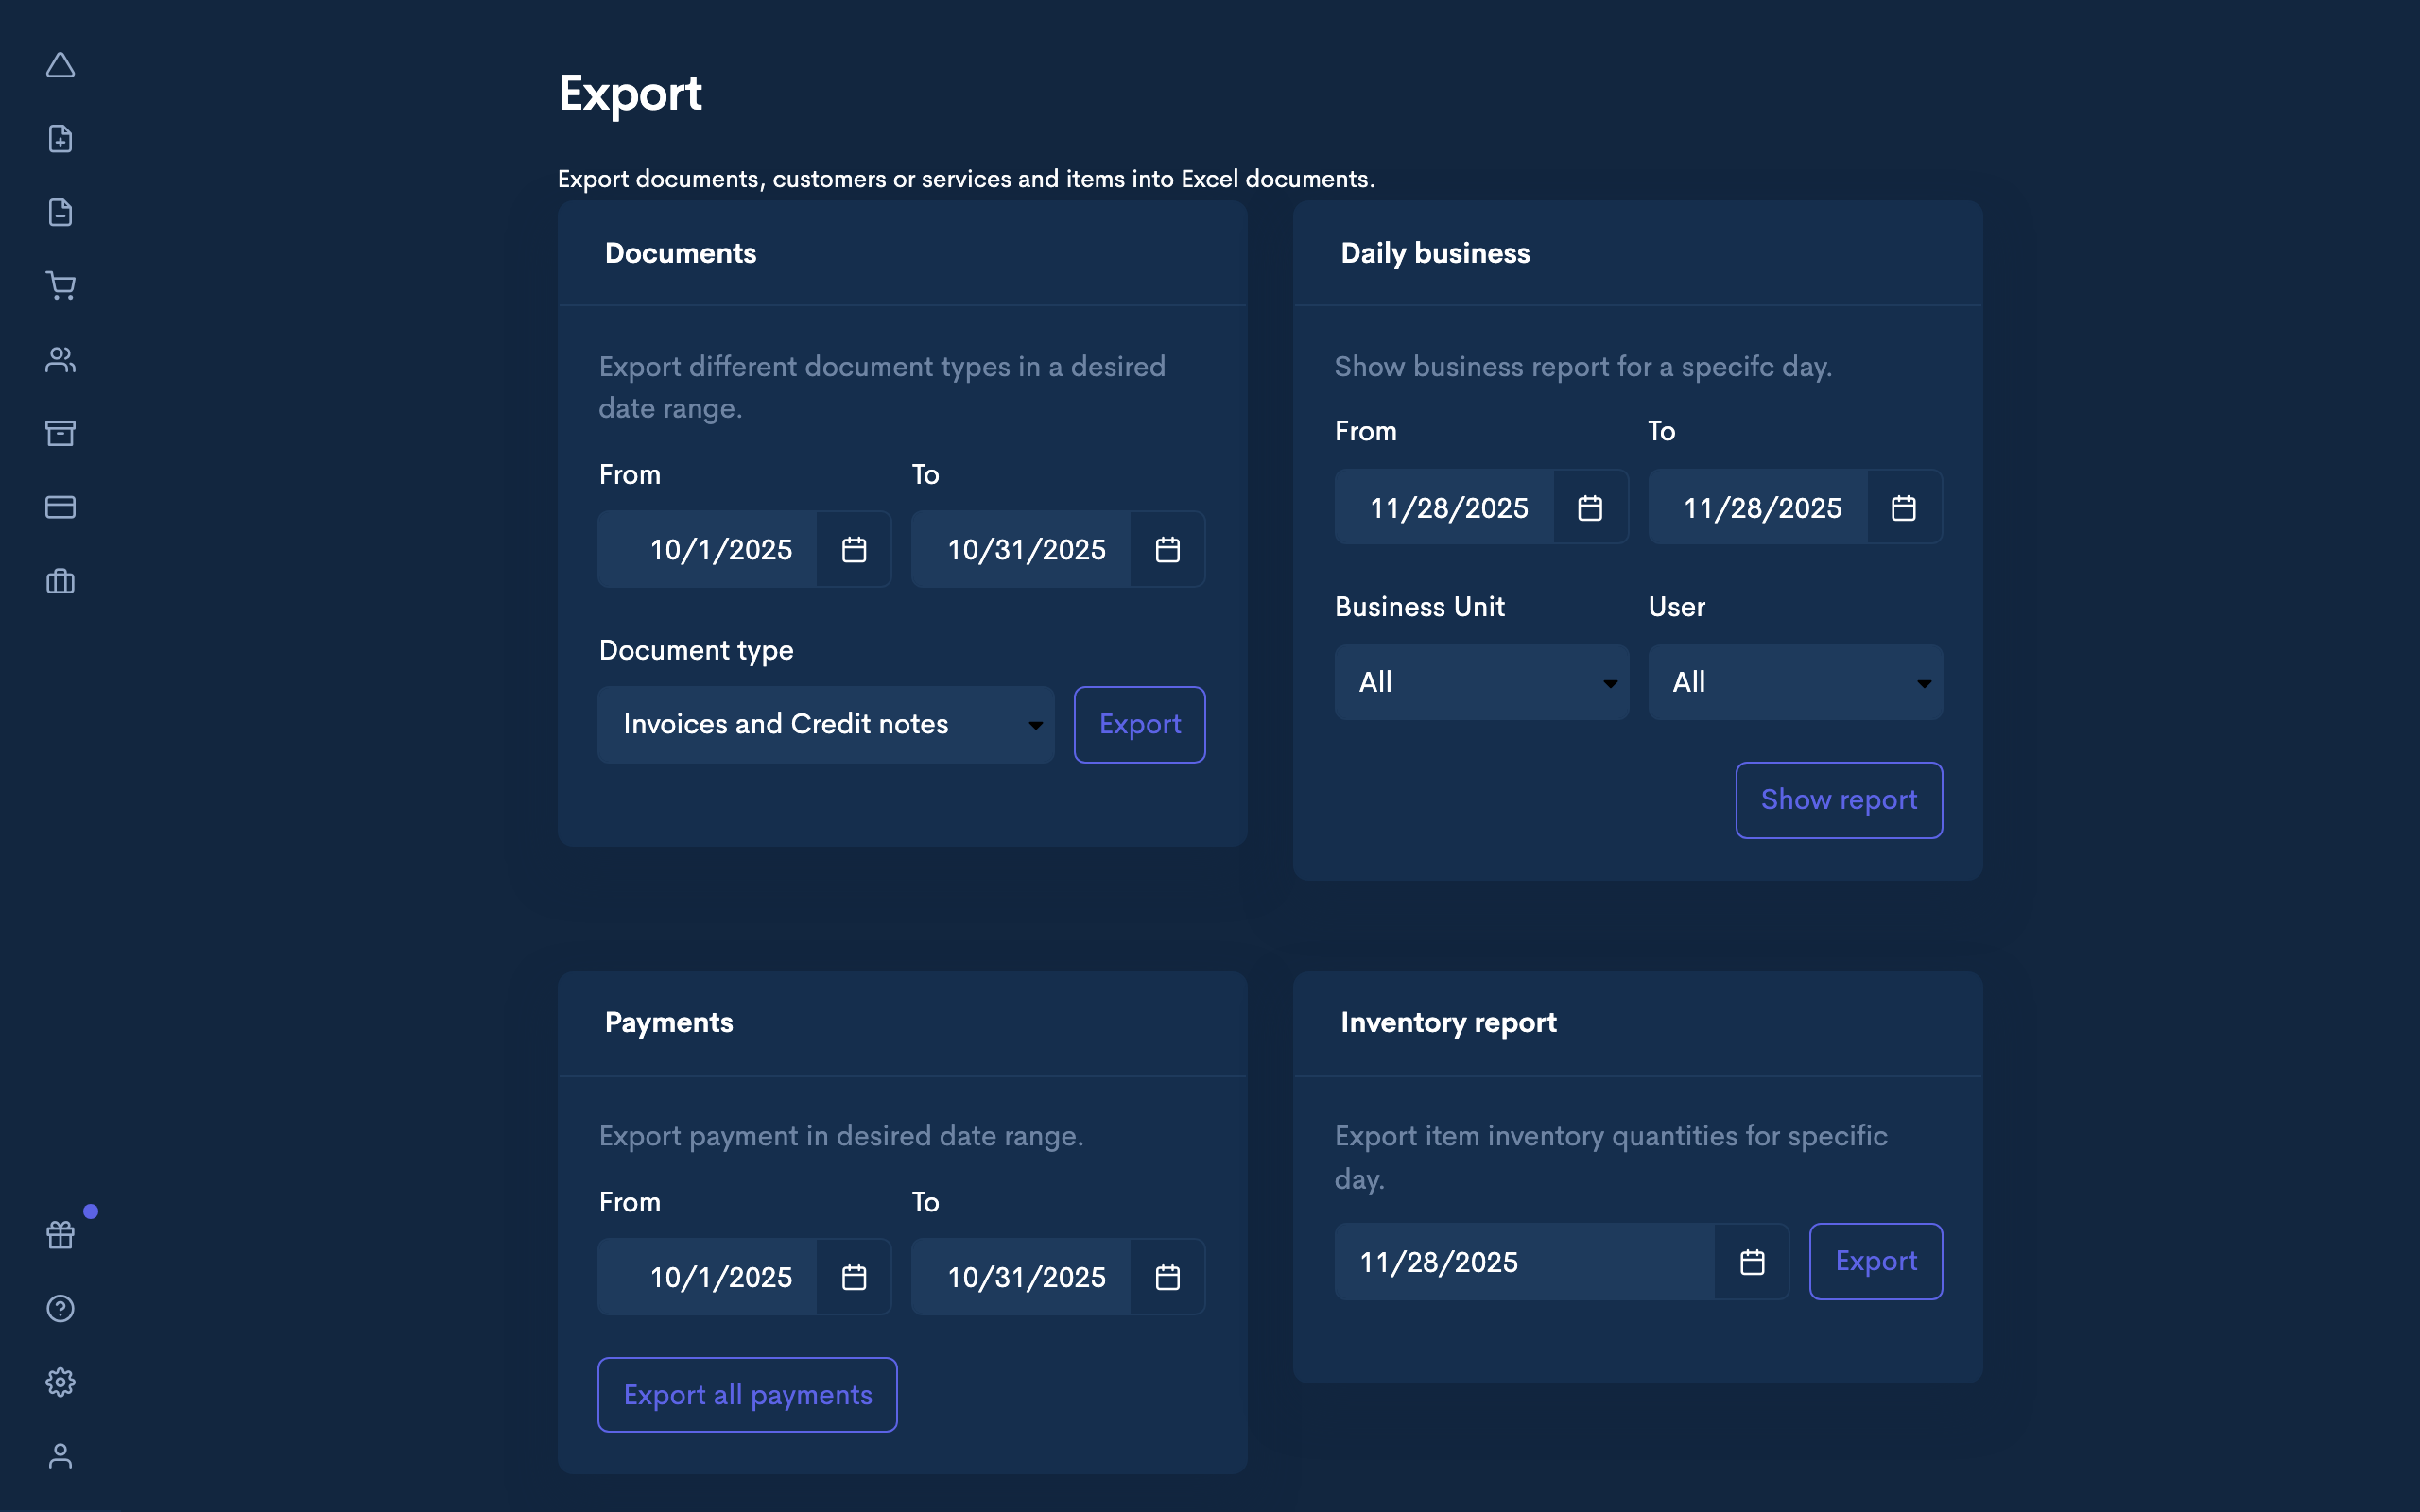The image size is (2420, 1512).
Task: Open the User dropdown in Daily business
Action: (x=1795, y=681)
